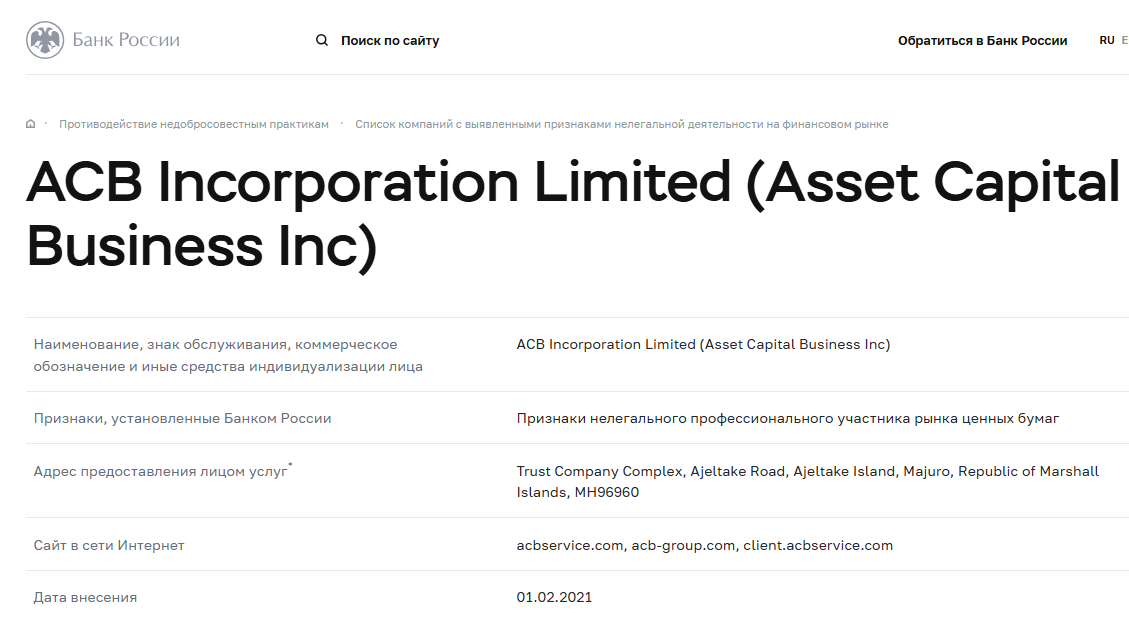This screenshot has width=1129, height=618.
Task: Open the 'Поиск по сайту' search field
Action: coord(390,41)
